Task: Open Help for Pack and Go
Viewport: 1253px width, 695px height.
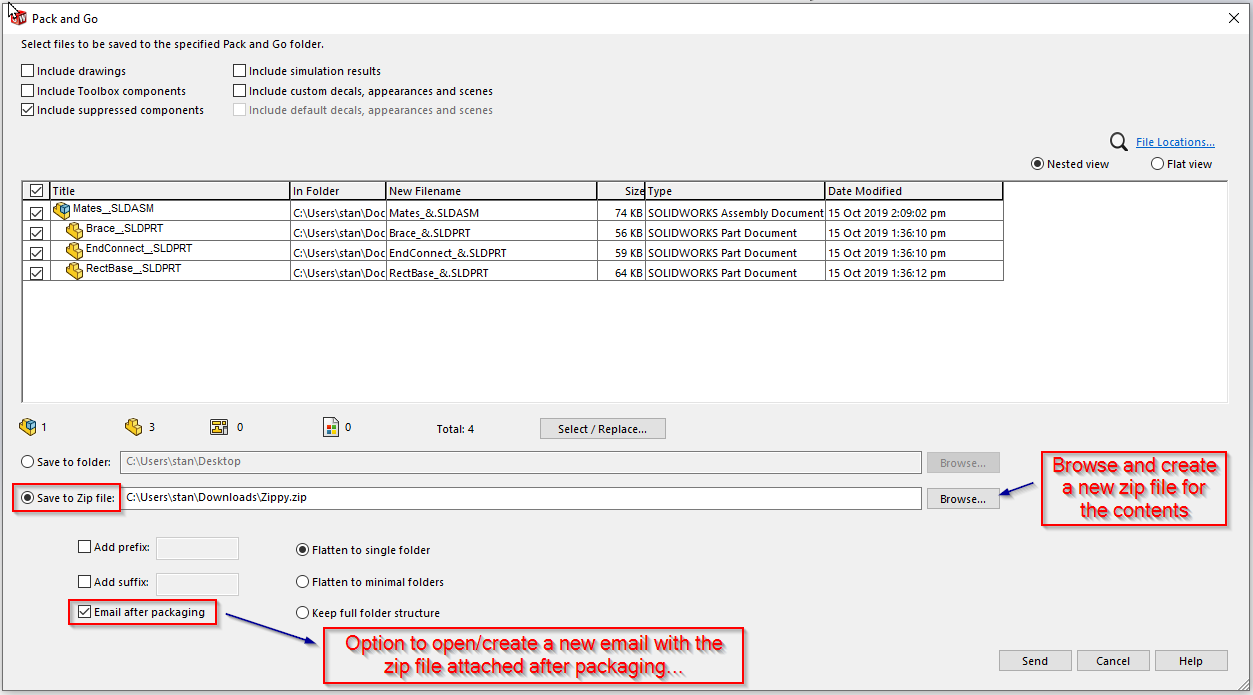Action: (1191, 661)
